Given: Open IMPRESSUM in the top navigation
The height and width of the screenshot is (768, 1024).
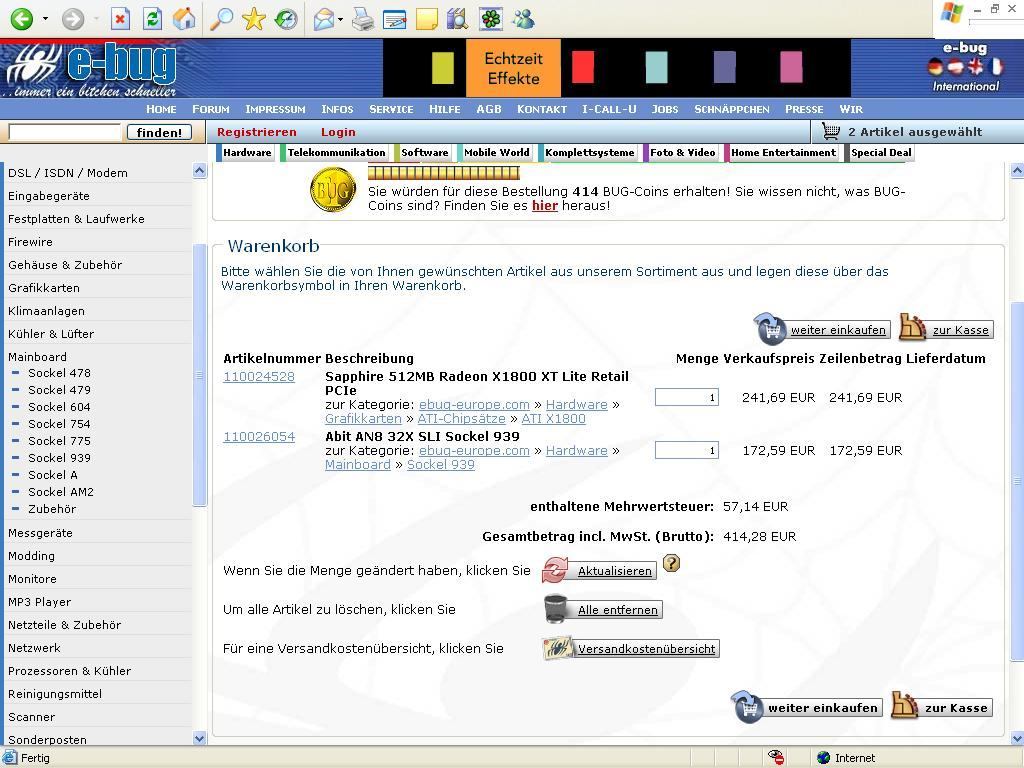Looking at the screenshot, I should (275, 109).
